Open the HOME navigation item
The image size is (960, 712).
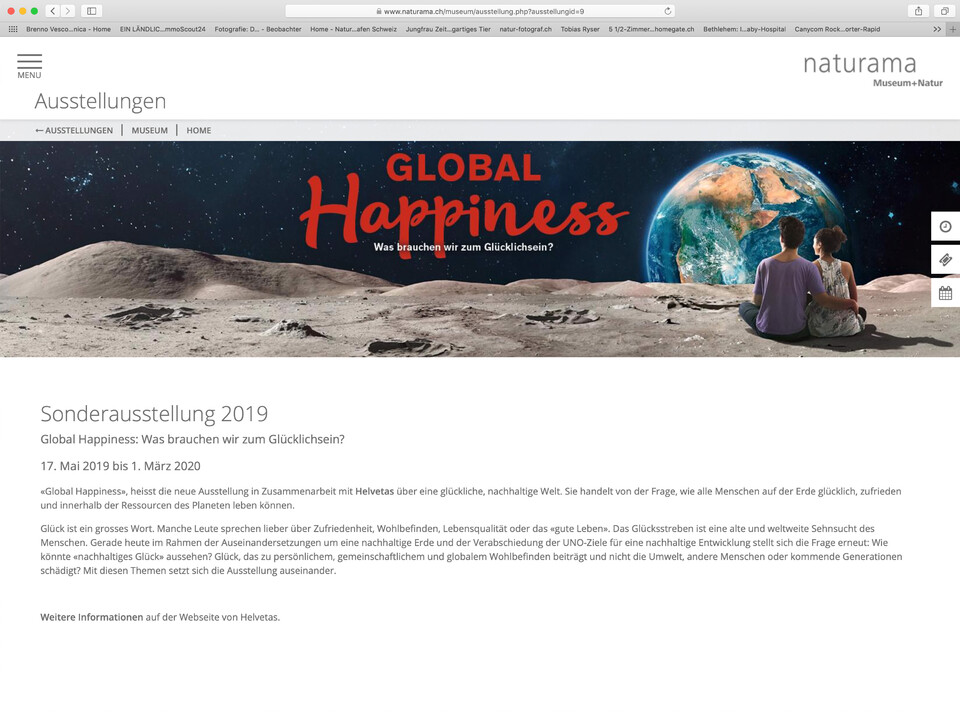coord(198,130)
